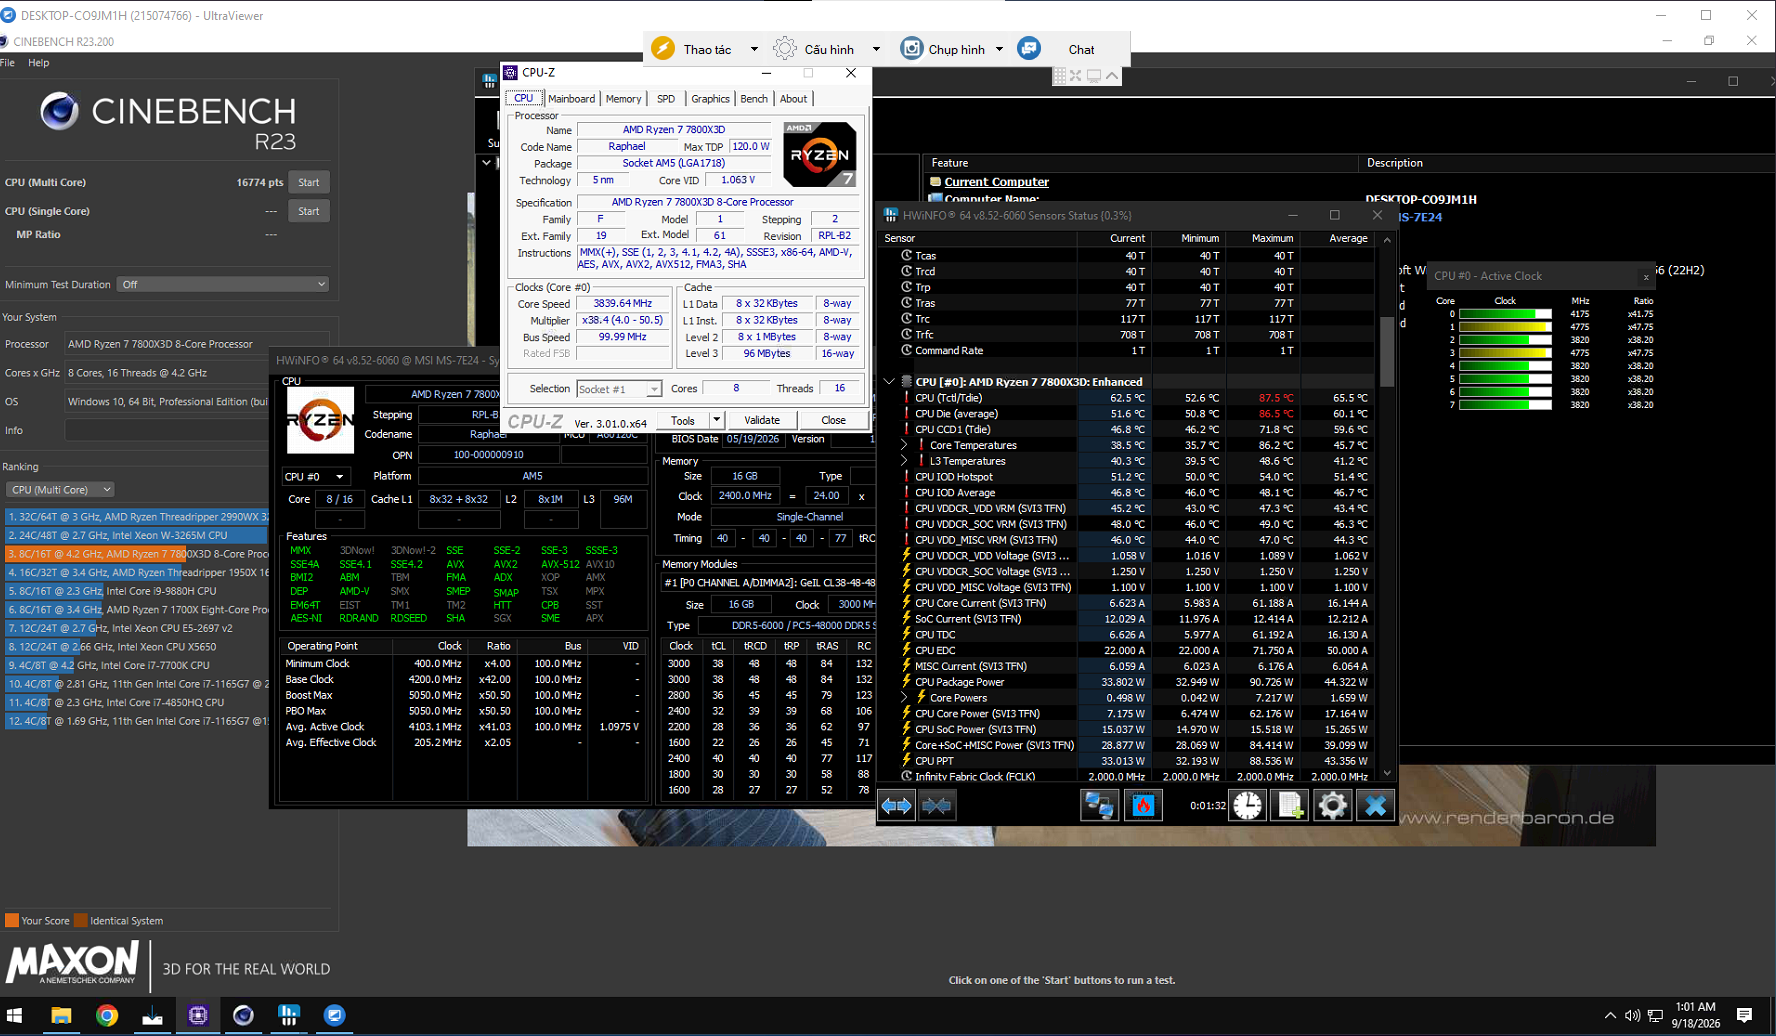
Task: Open HWiNFO remote monitoring computers icon
Action: (1099, 806)
